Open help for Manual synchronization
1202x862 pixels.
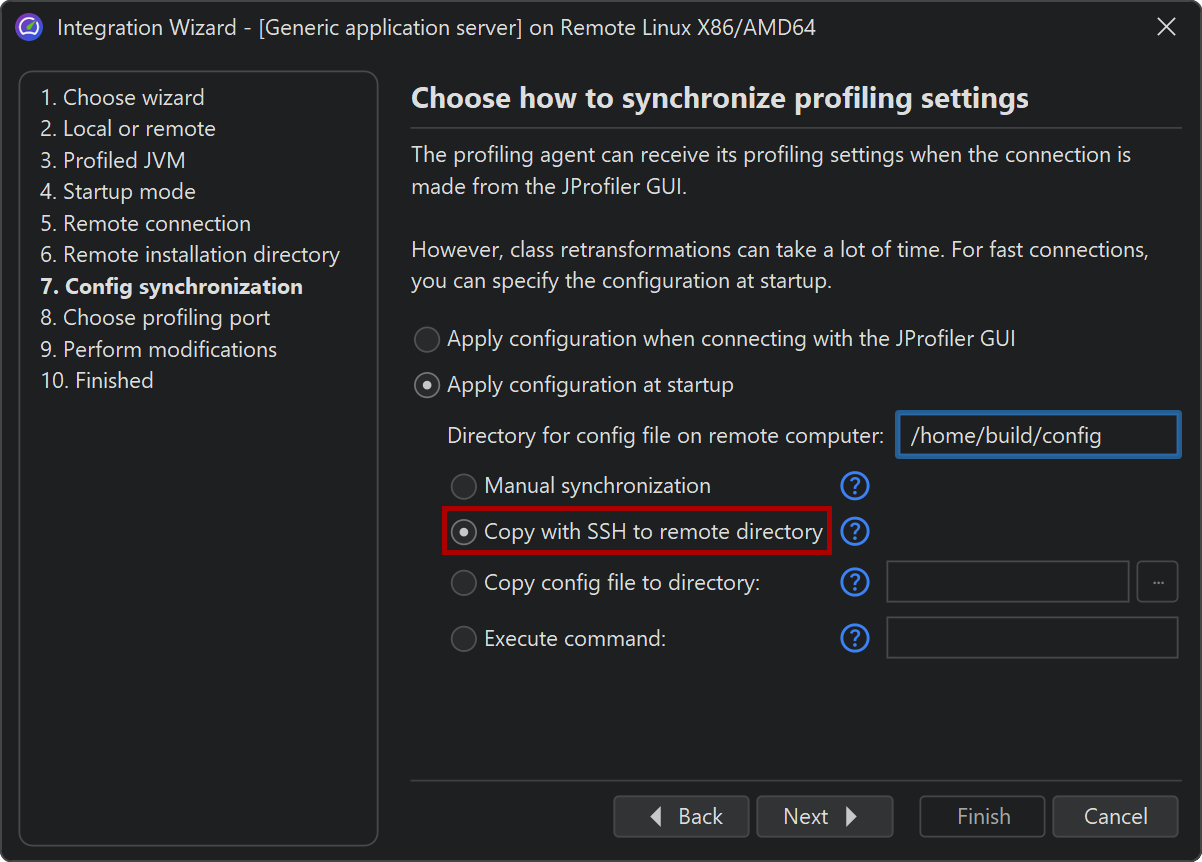[x=854, y=486]
